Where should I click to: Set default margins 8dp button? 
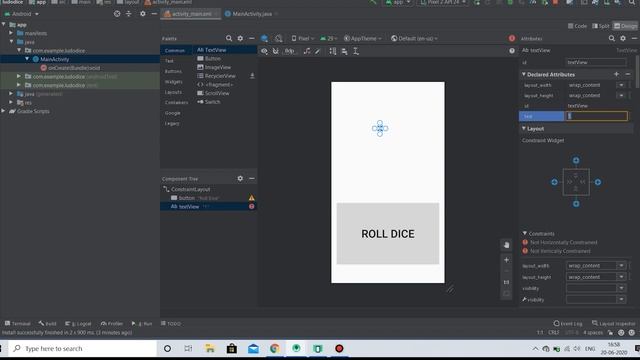pyautogui.click(x=289, y=51)
